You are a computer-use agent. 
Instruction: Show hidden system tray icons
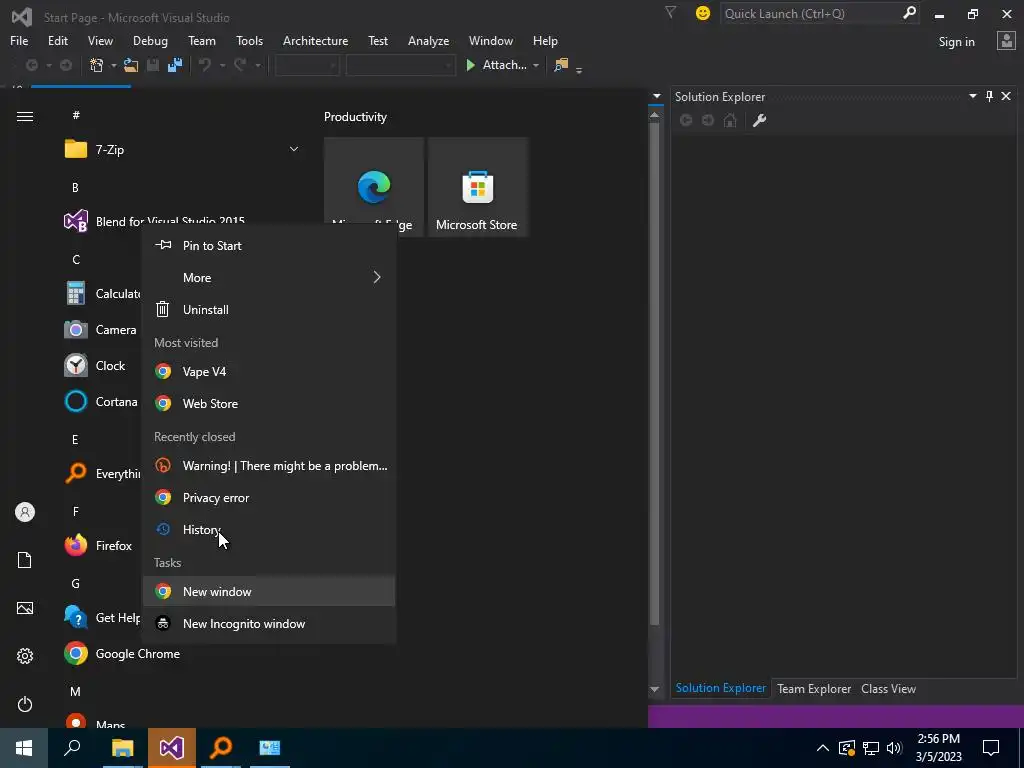(x=823, y=748)
